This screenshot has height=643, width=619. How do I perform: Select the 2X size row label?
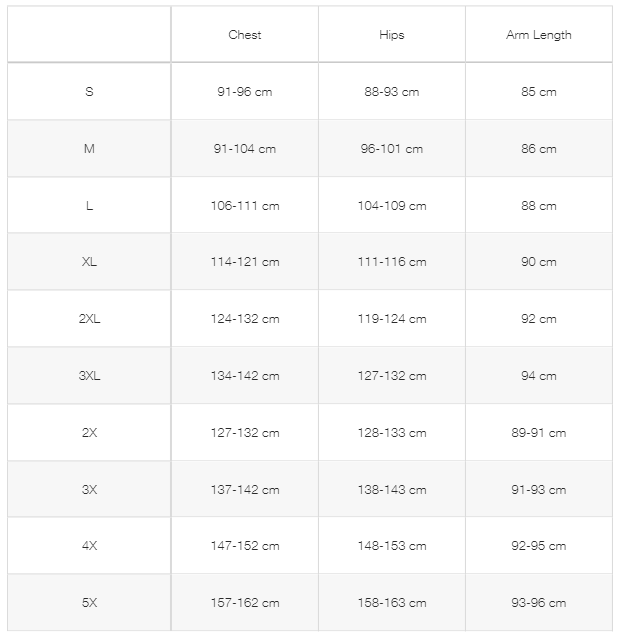pos(89,433)
